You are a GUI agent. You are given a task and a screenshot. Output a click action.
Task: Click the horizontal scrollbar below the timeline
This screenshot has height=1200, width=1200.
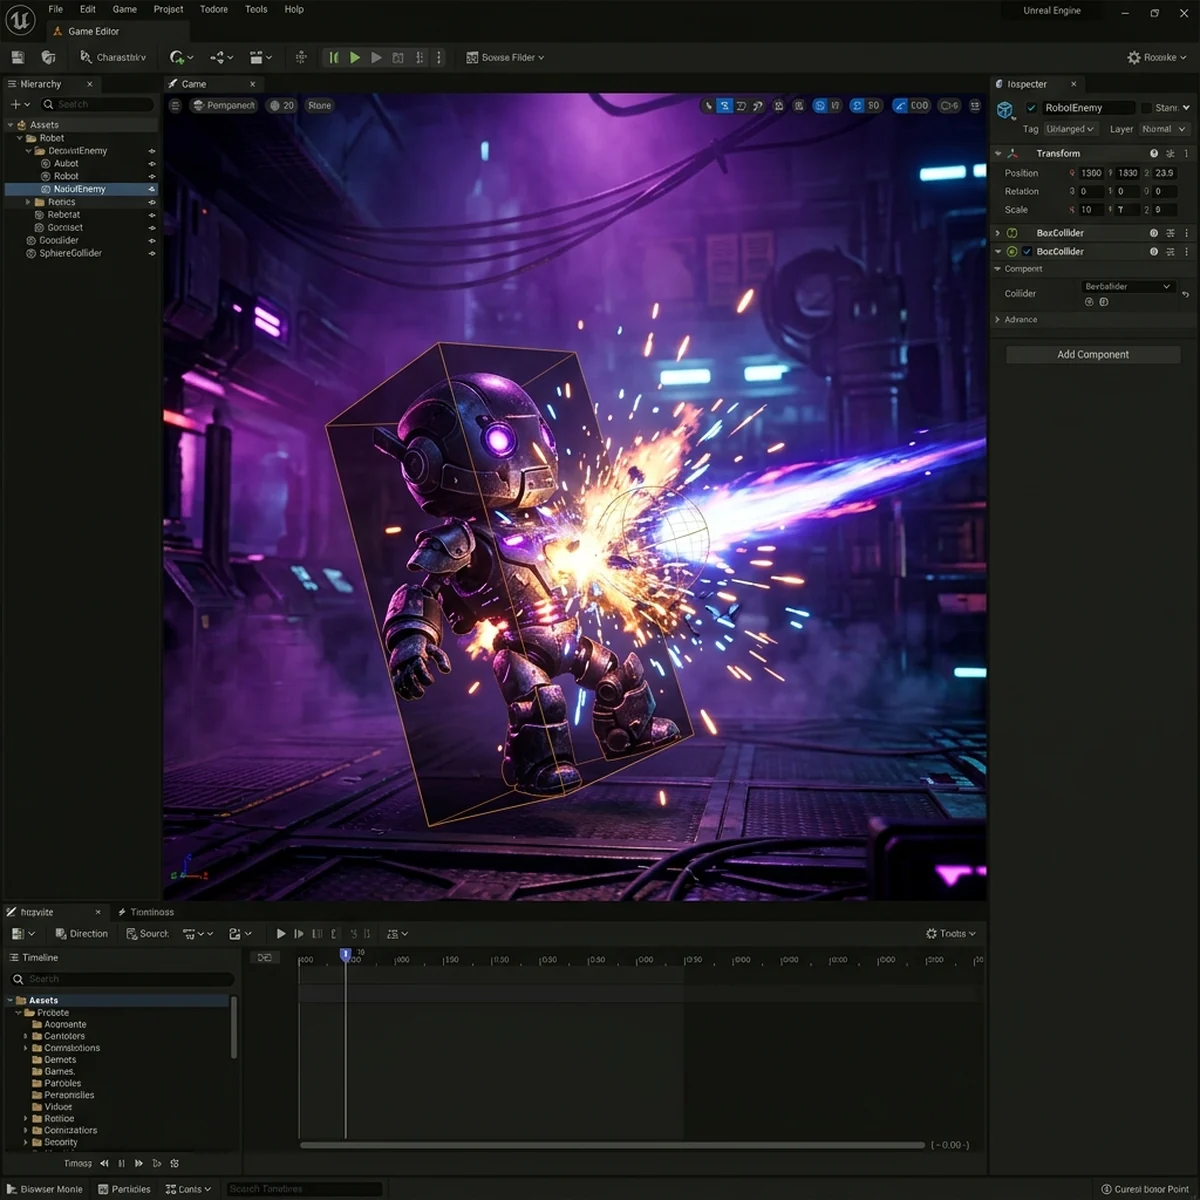pyautogui.click(x=612, y=1145)
